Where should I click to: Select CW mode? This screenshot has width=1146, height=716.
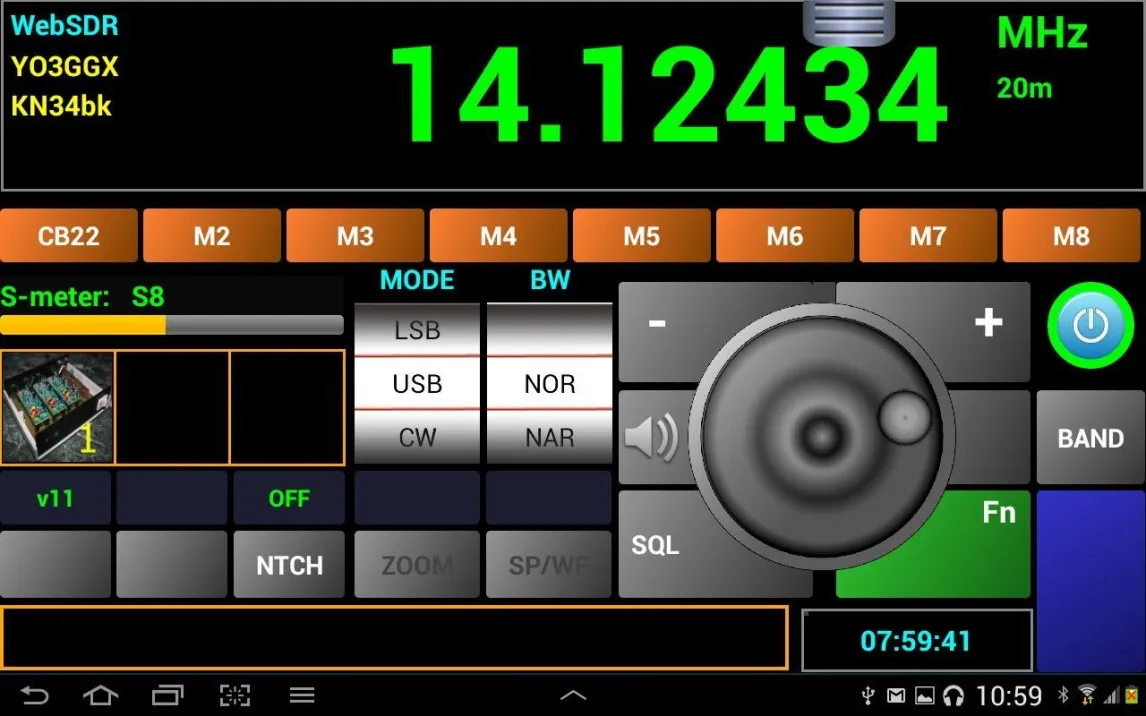point(417,438)
